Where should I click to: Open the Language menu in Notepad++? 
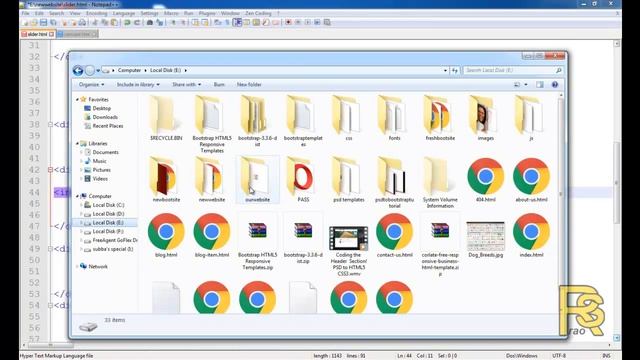[124, 13]
